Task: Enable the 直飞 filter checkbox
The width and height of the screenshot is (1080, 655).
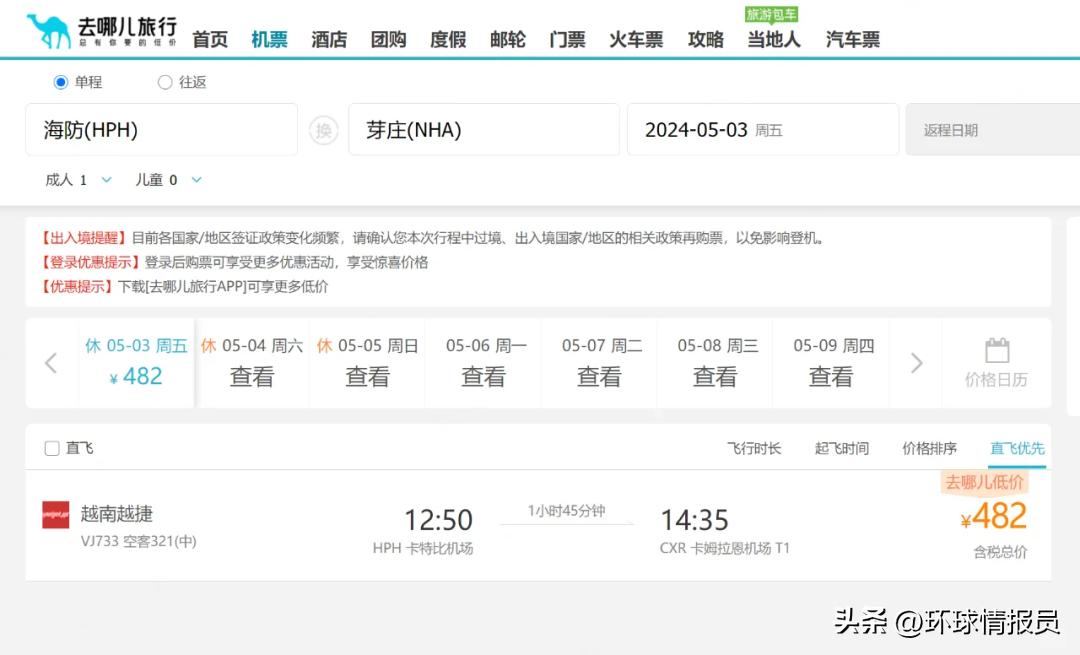Action: 51,449
